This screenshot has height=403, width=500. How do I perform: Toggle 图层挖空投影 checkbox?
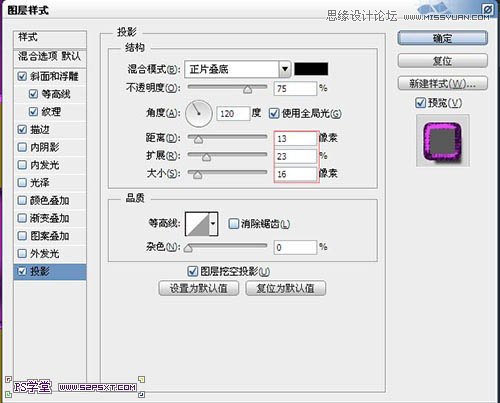(192, 271)
